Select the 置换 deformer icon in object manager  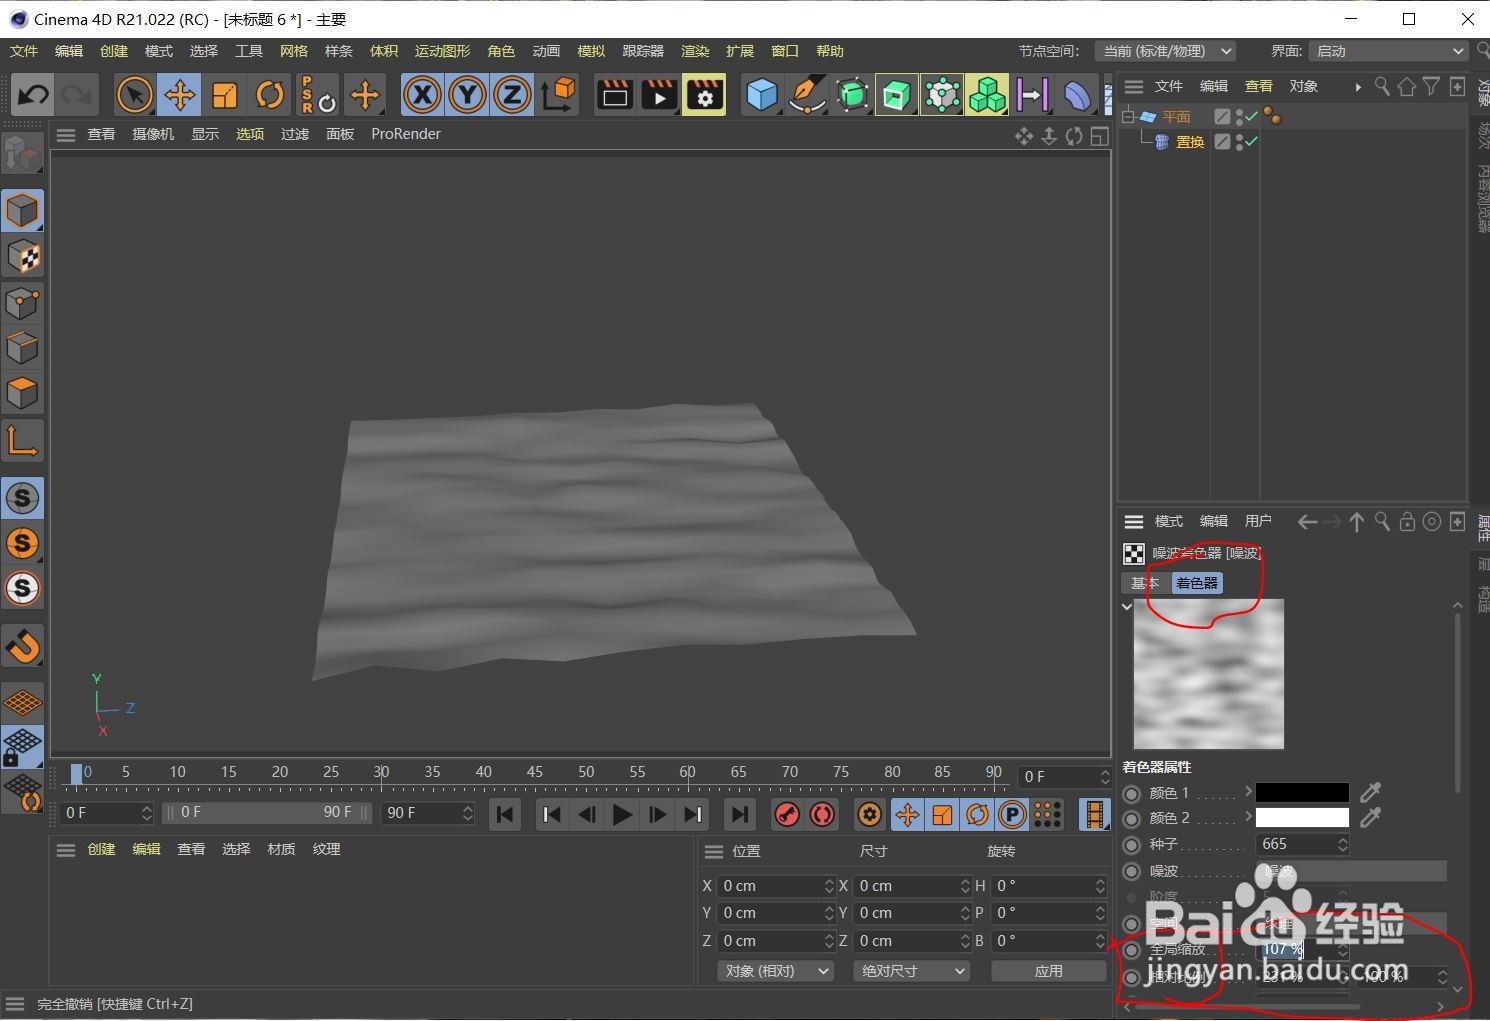pyautogui.click(x=1161, y=142)
